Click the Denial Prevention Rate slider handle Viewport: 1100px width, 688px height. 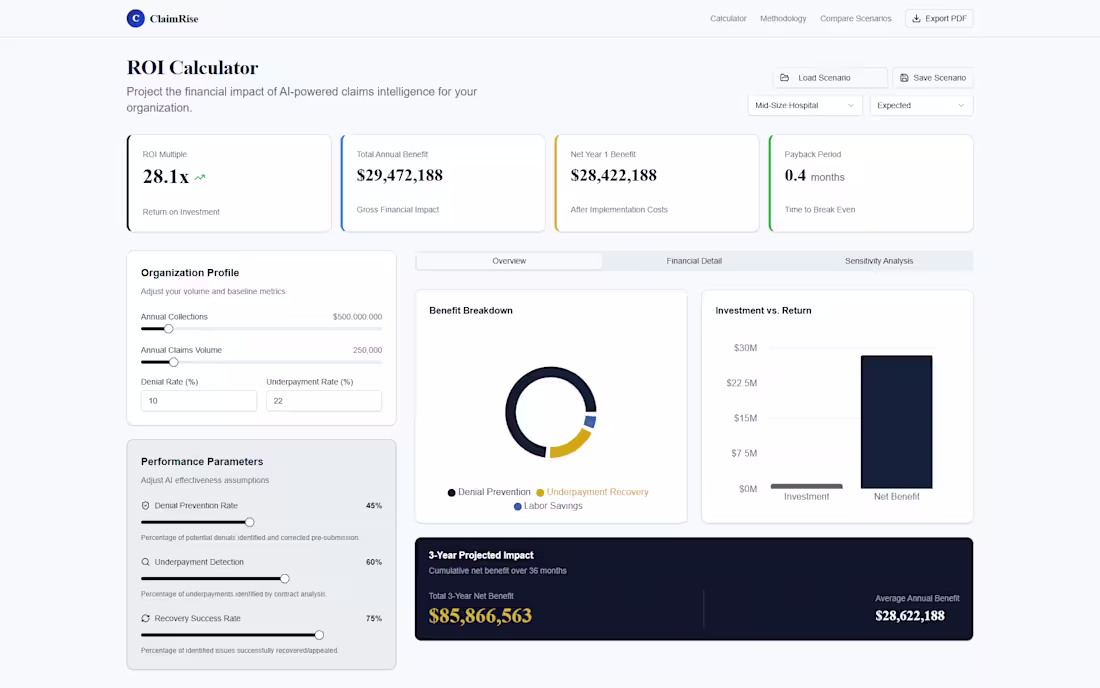point(249,522)
